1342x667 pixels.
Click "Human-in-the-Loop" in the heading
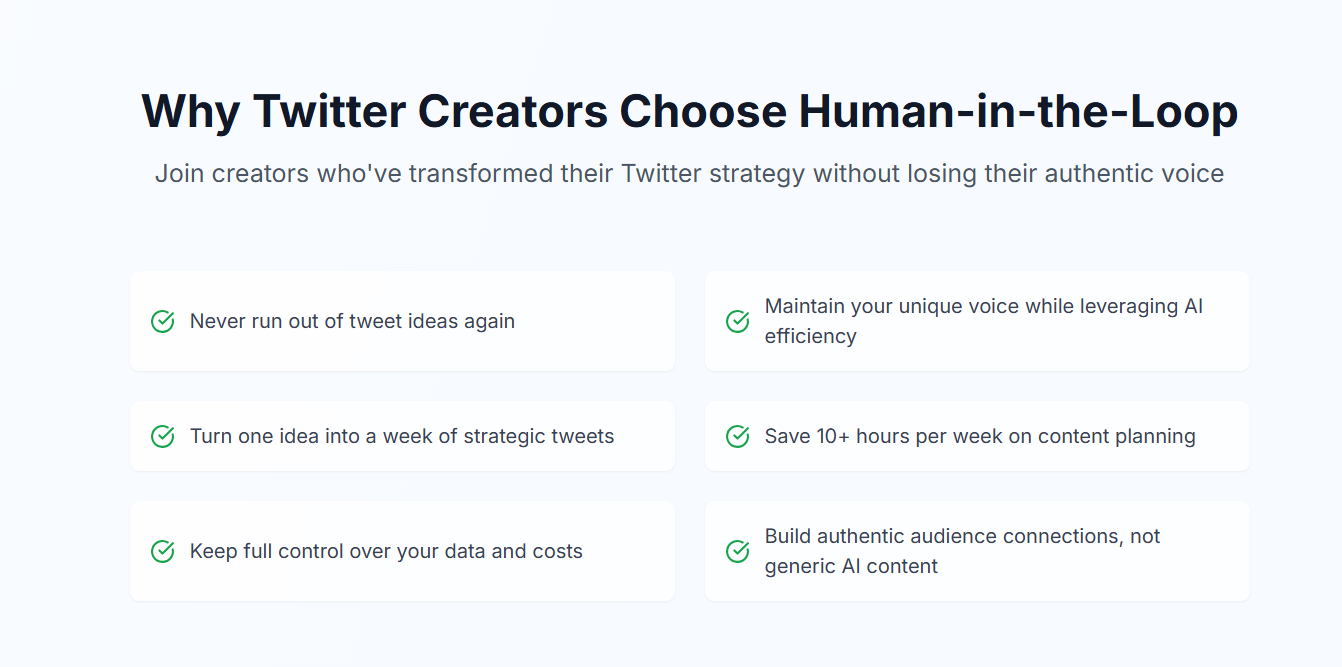(1018, 111)
